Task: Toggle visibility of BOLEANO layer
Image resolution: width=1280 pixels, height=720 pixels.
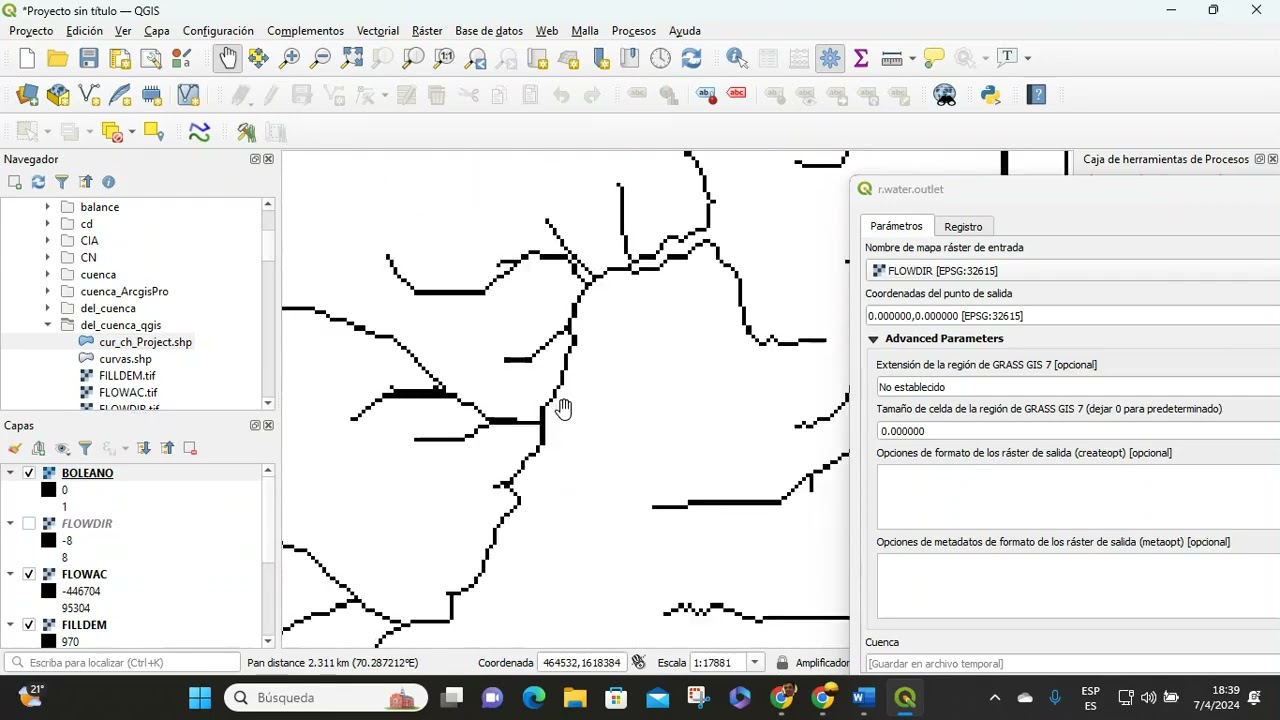Action: [x=29, y=473]
